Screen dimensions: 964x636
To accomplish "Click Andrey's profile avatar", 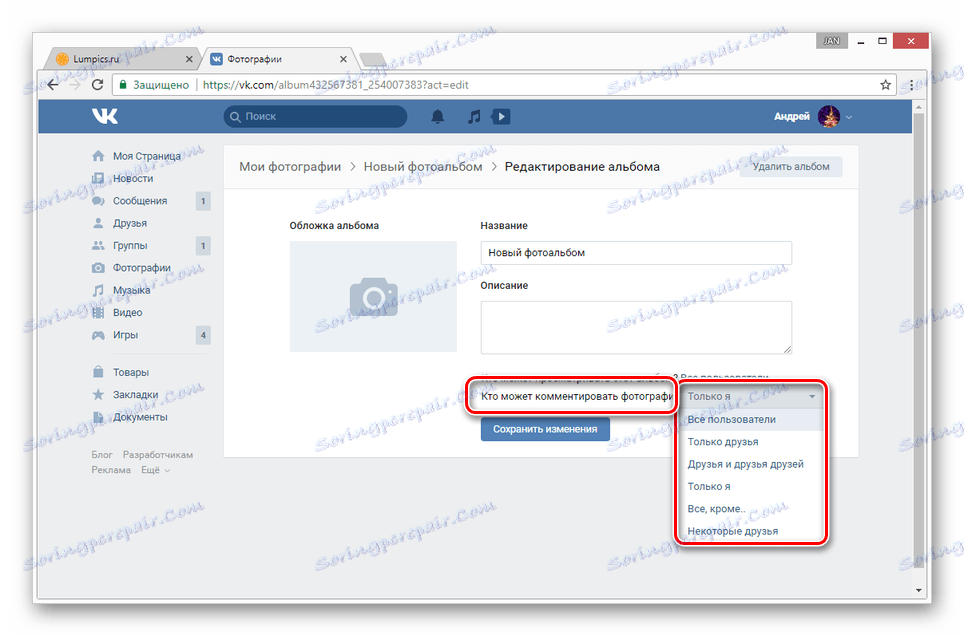I will [829, 116].
